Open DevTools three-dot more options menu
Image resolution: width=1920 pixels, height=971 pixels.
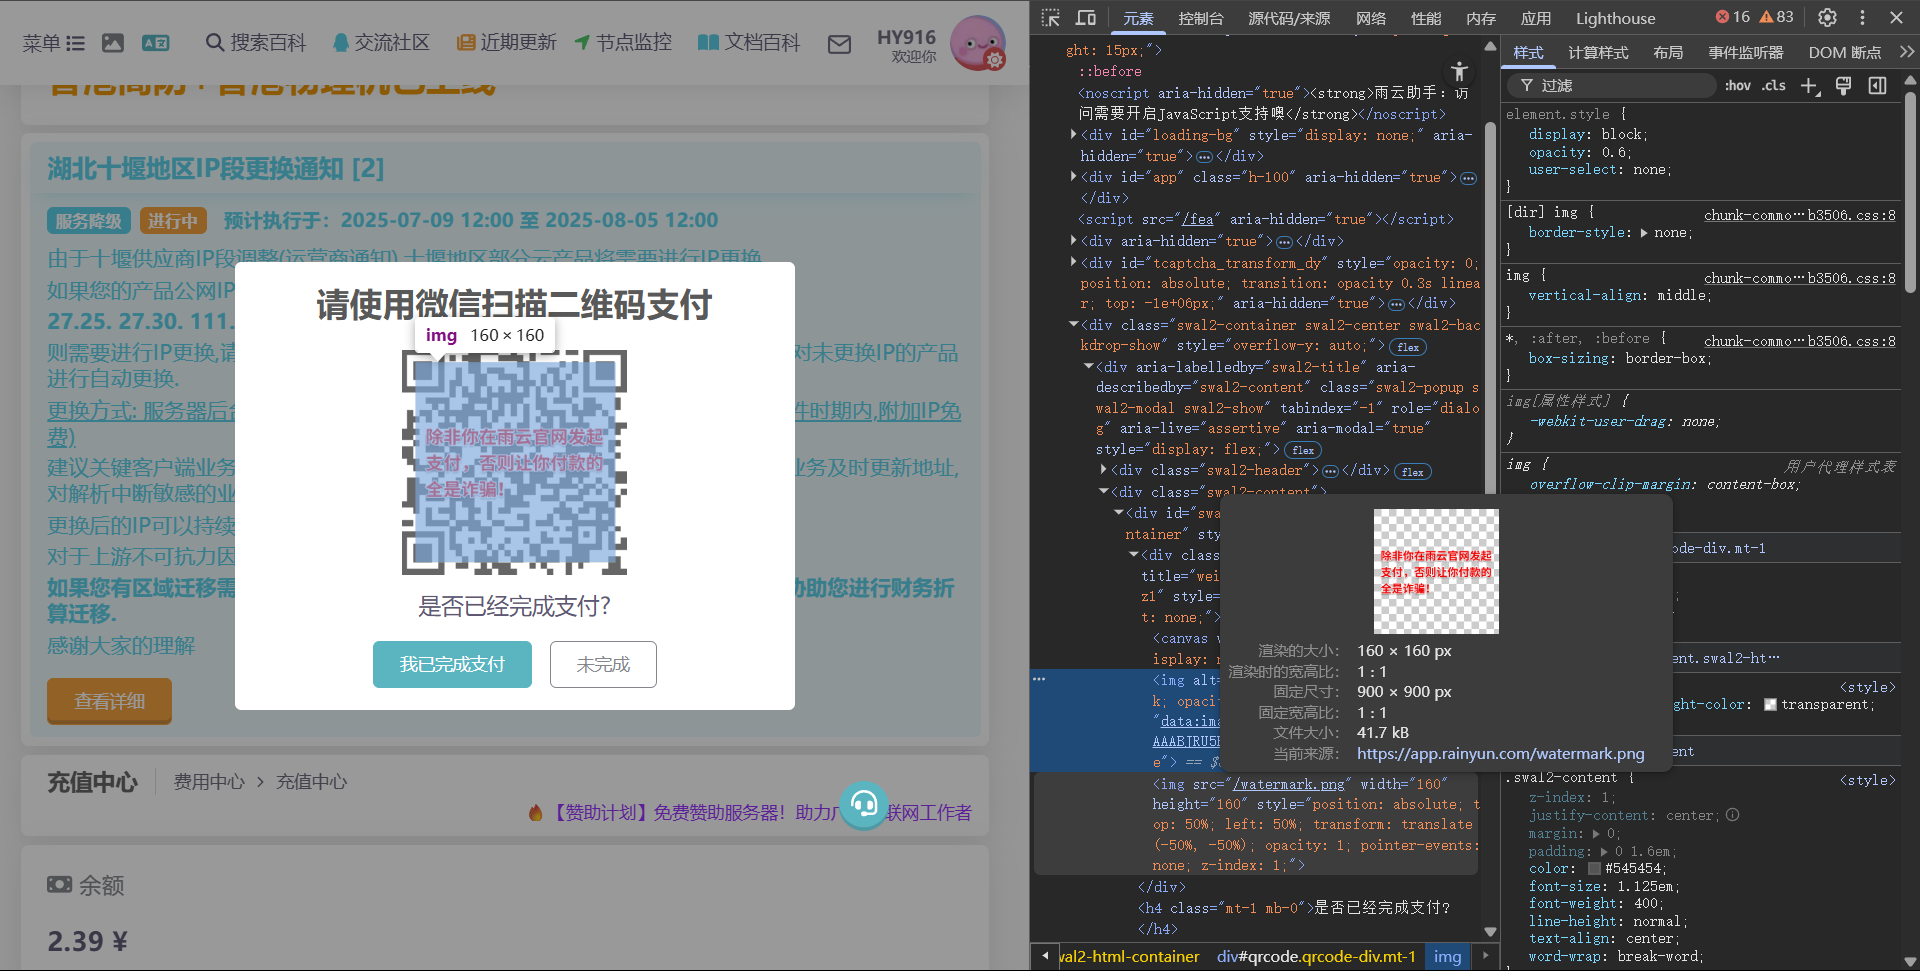tap(1862, 18)
